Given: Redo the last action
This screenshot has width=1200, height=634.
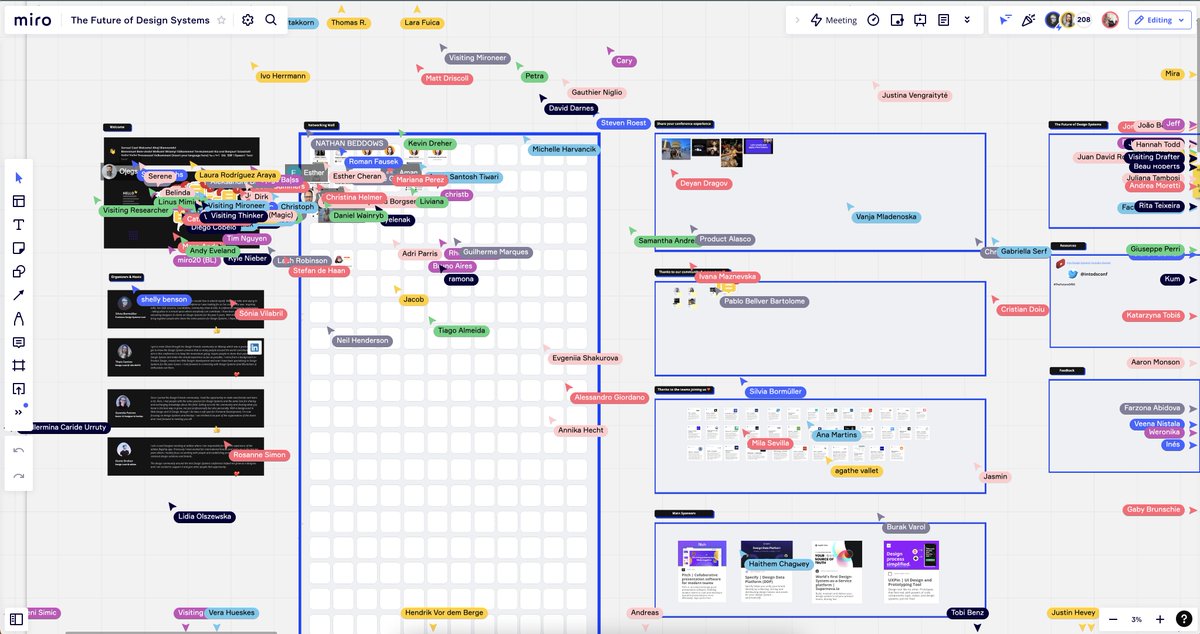Looking at the screenshot, I should pyautogui.click(x=18, y=476).
